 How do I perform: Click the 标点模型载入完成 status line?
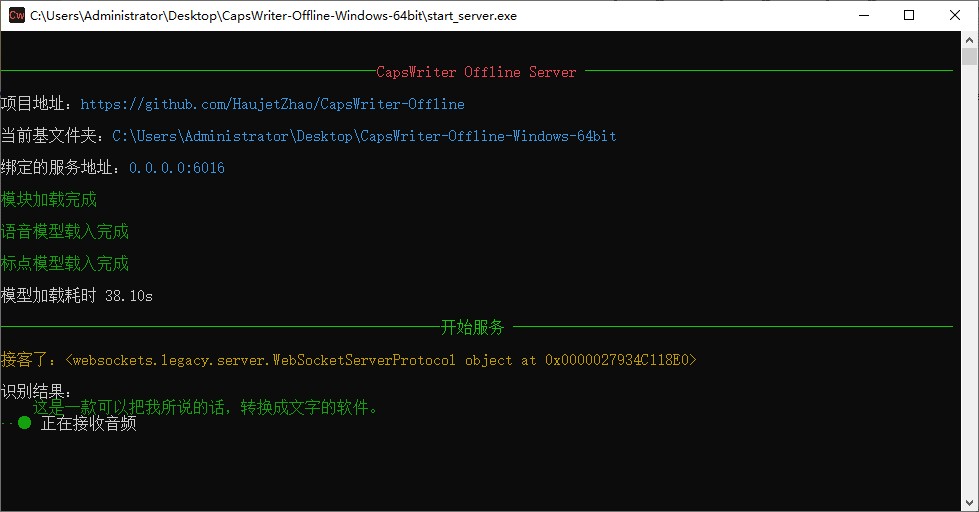[x=65, y=263]
